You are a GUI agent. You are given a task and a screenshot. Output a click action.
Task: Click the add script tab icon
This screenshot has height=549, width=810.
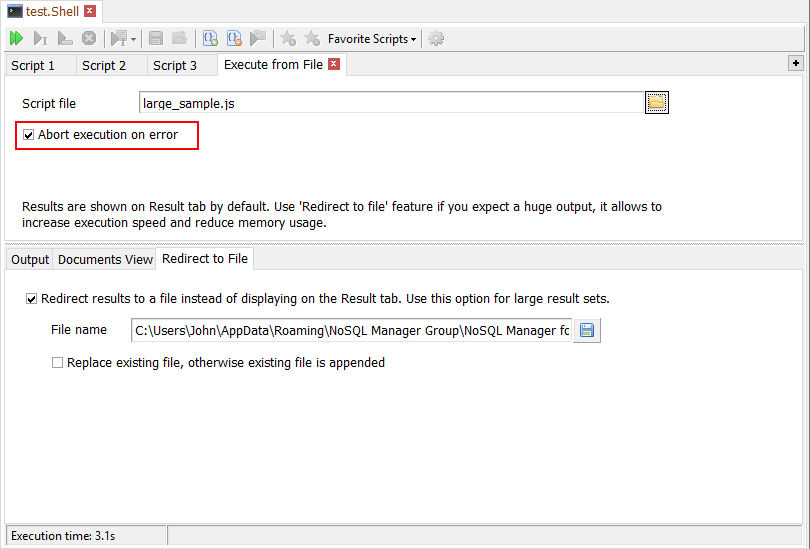coord(210,39)
